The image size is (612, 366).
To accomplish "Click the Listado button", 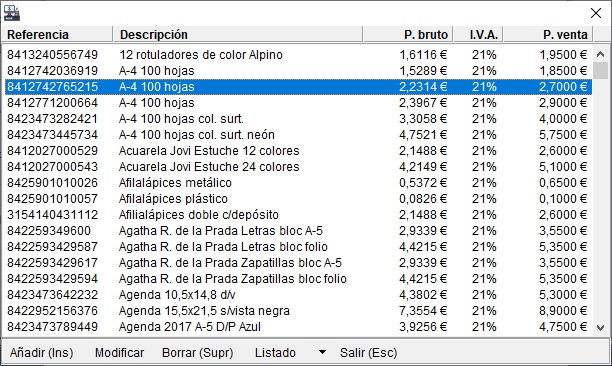I will coord(275,352).
